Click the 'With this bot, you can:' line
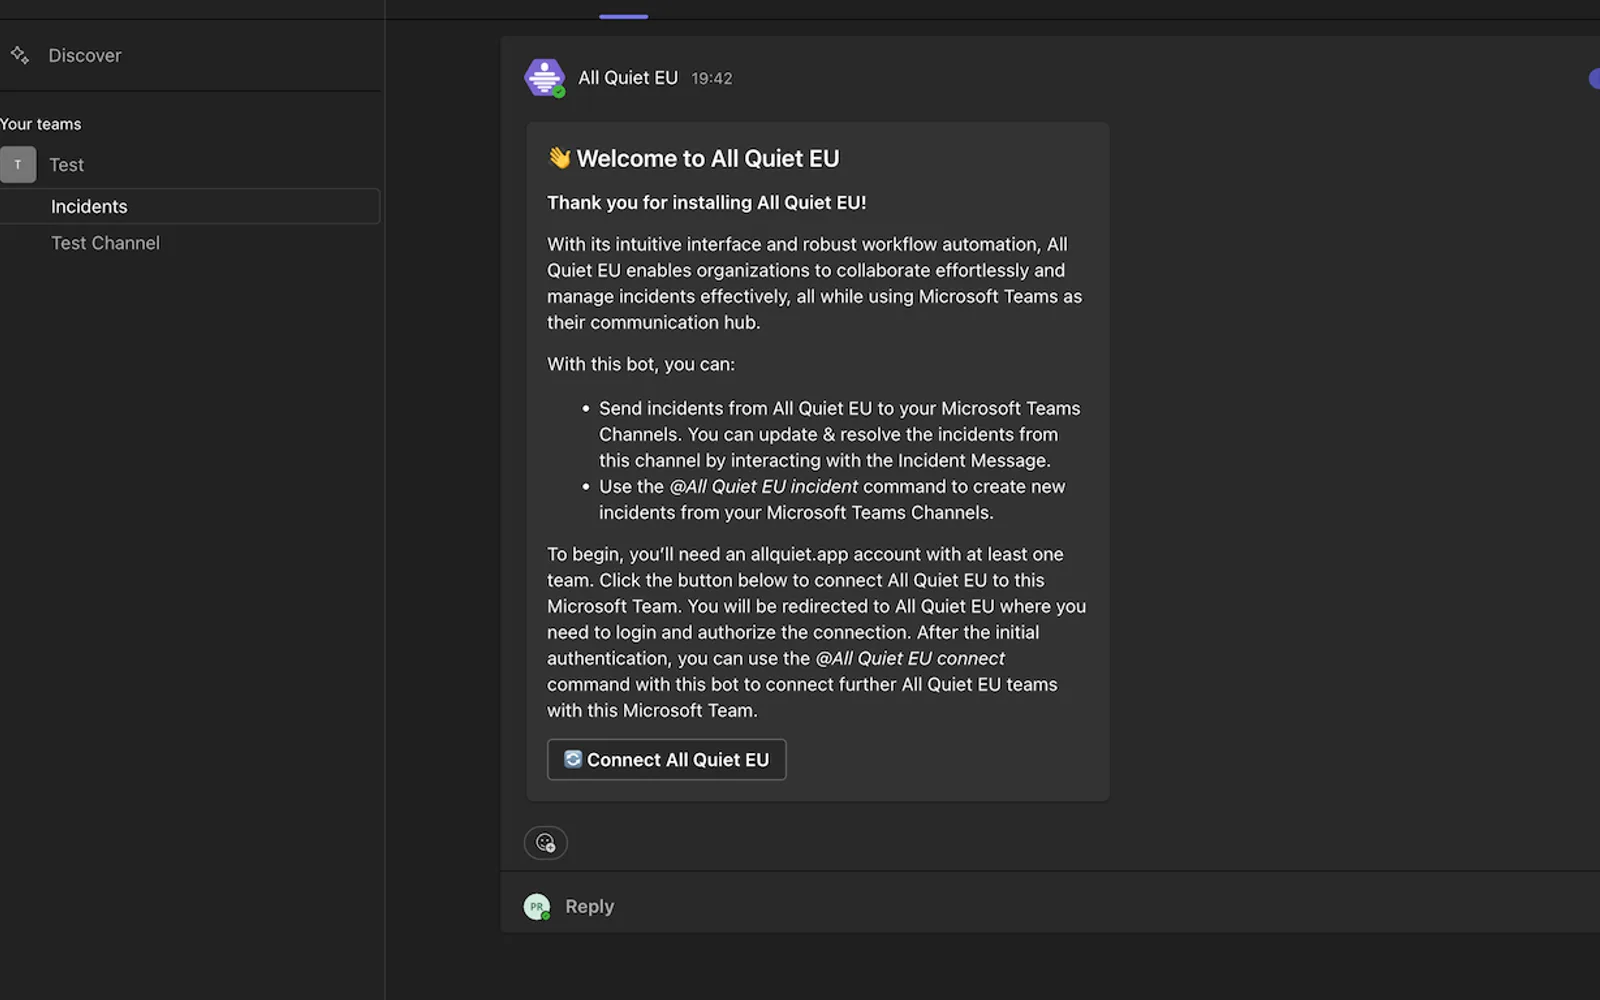 coord(641,365)
